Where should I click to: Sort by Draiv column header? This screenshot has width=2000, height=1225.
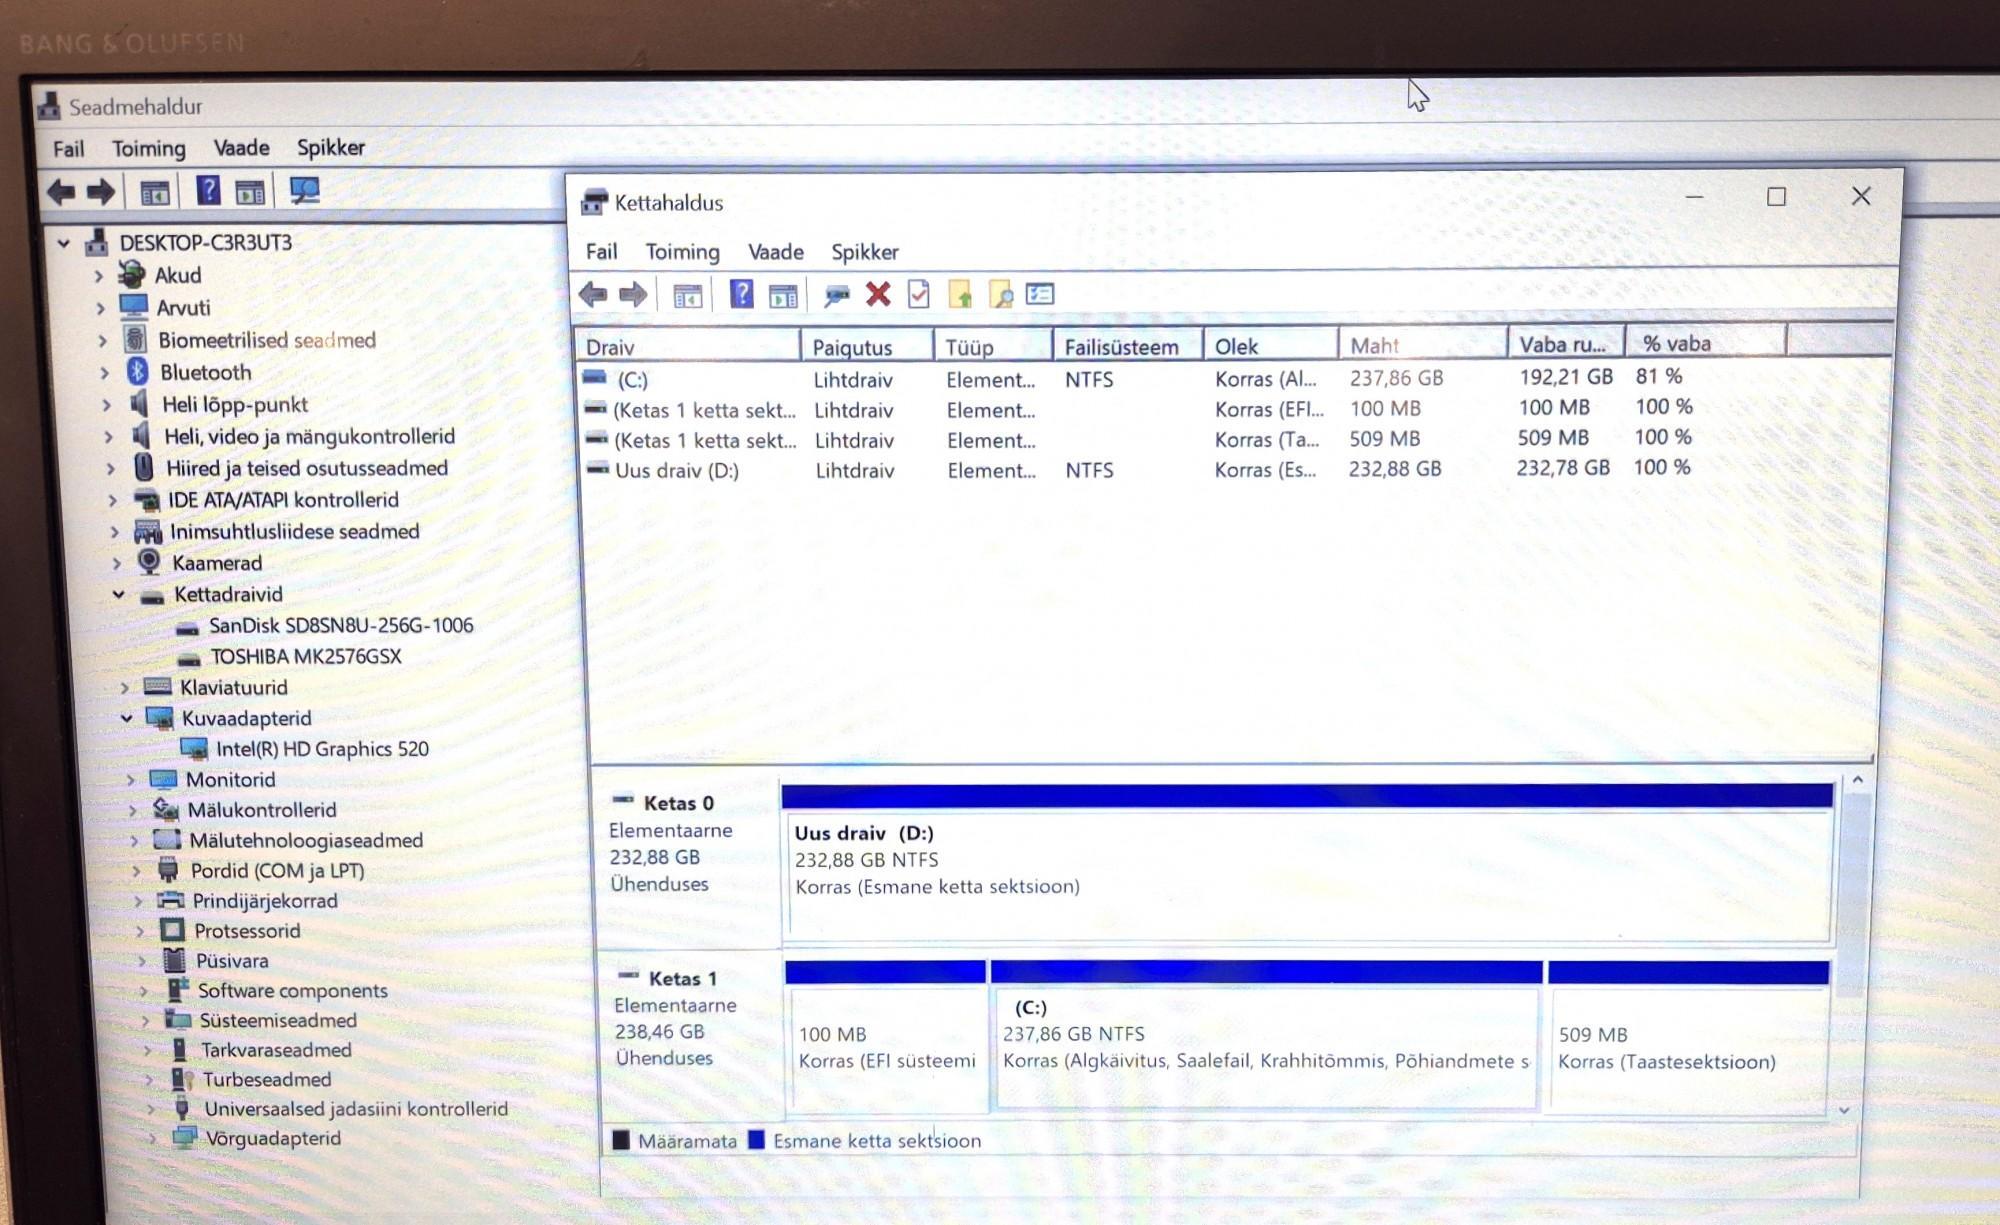pos(689,347)
